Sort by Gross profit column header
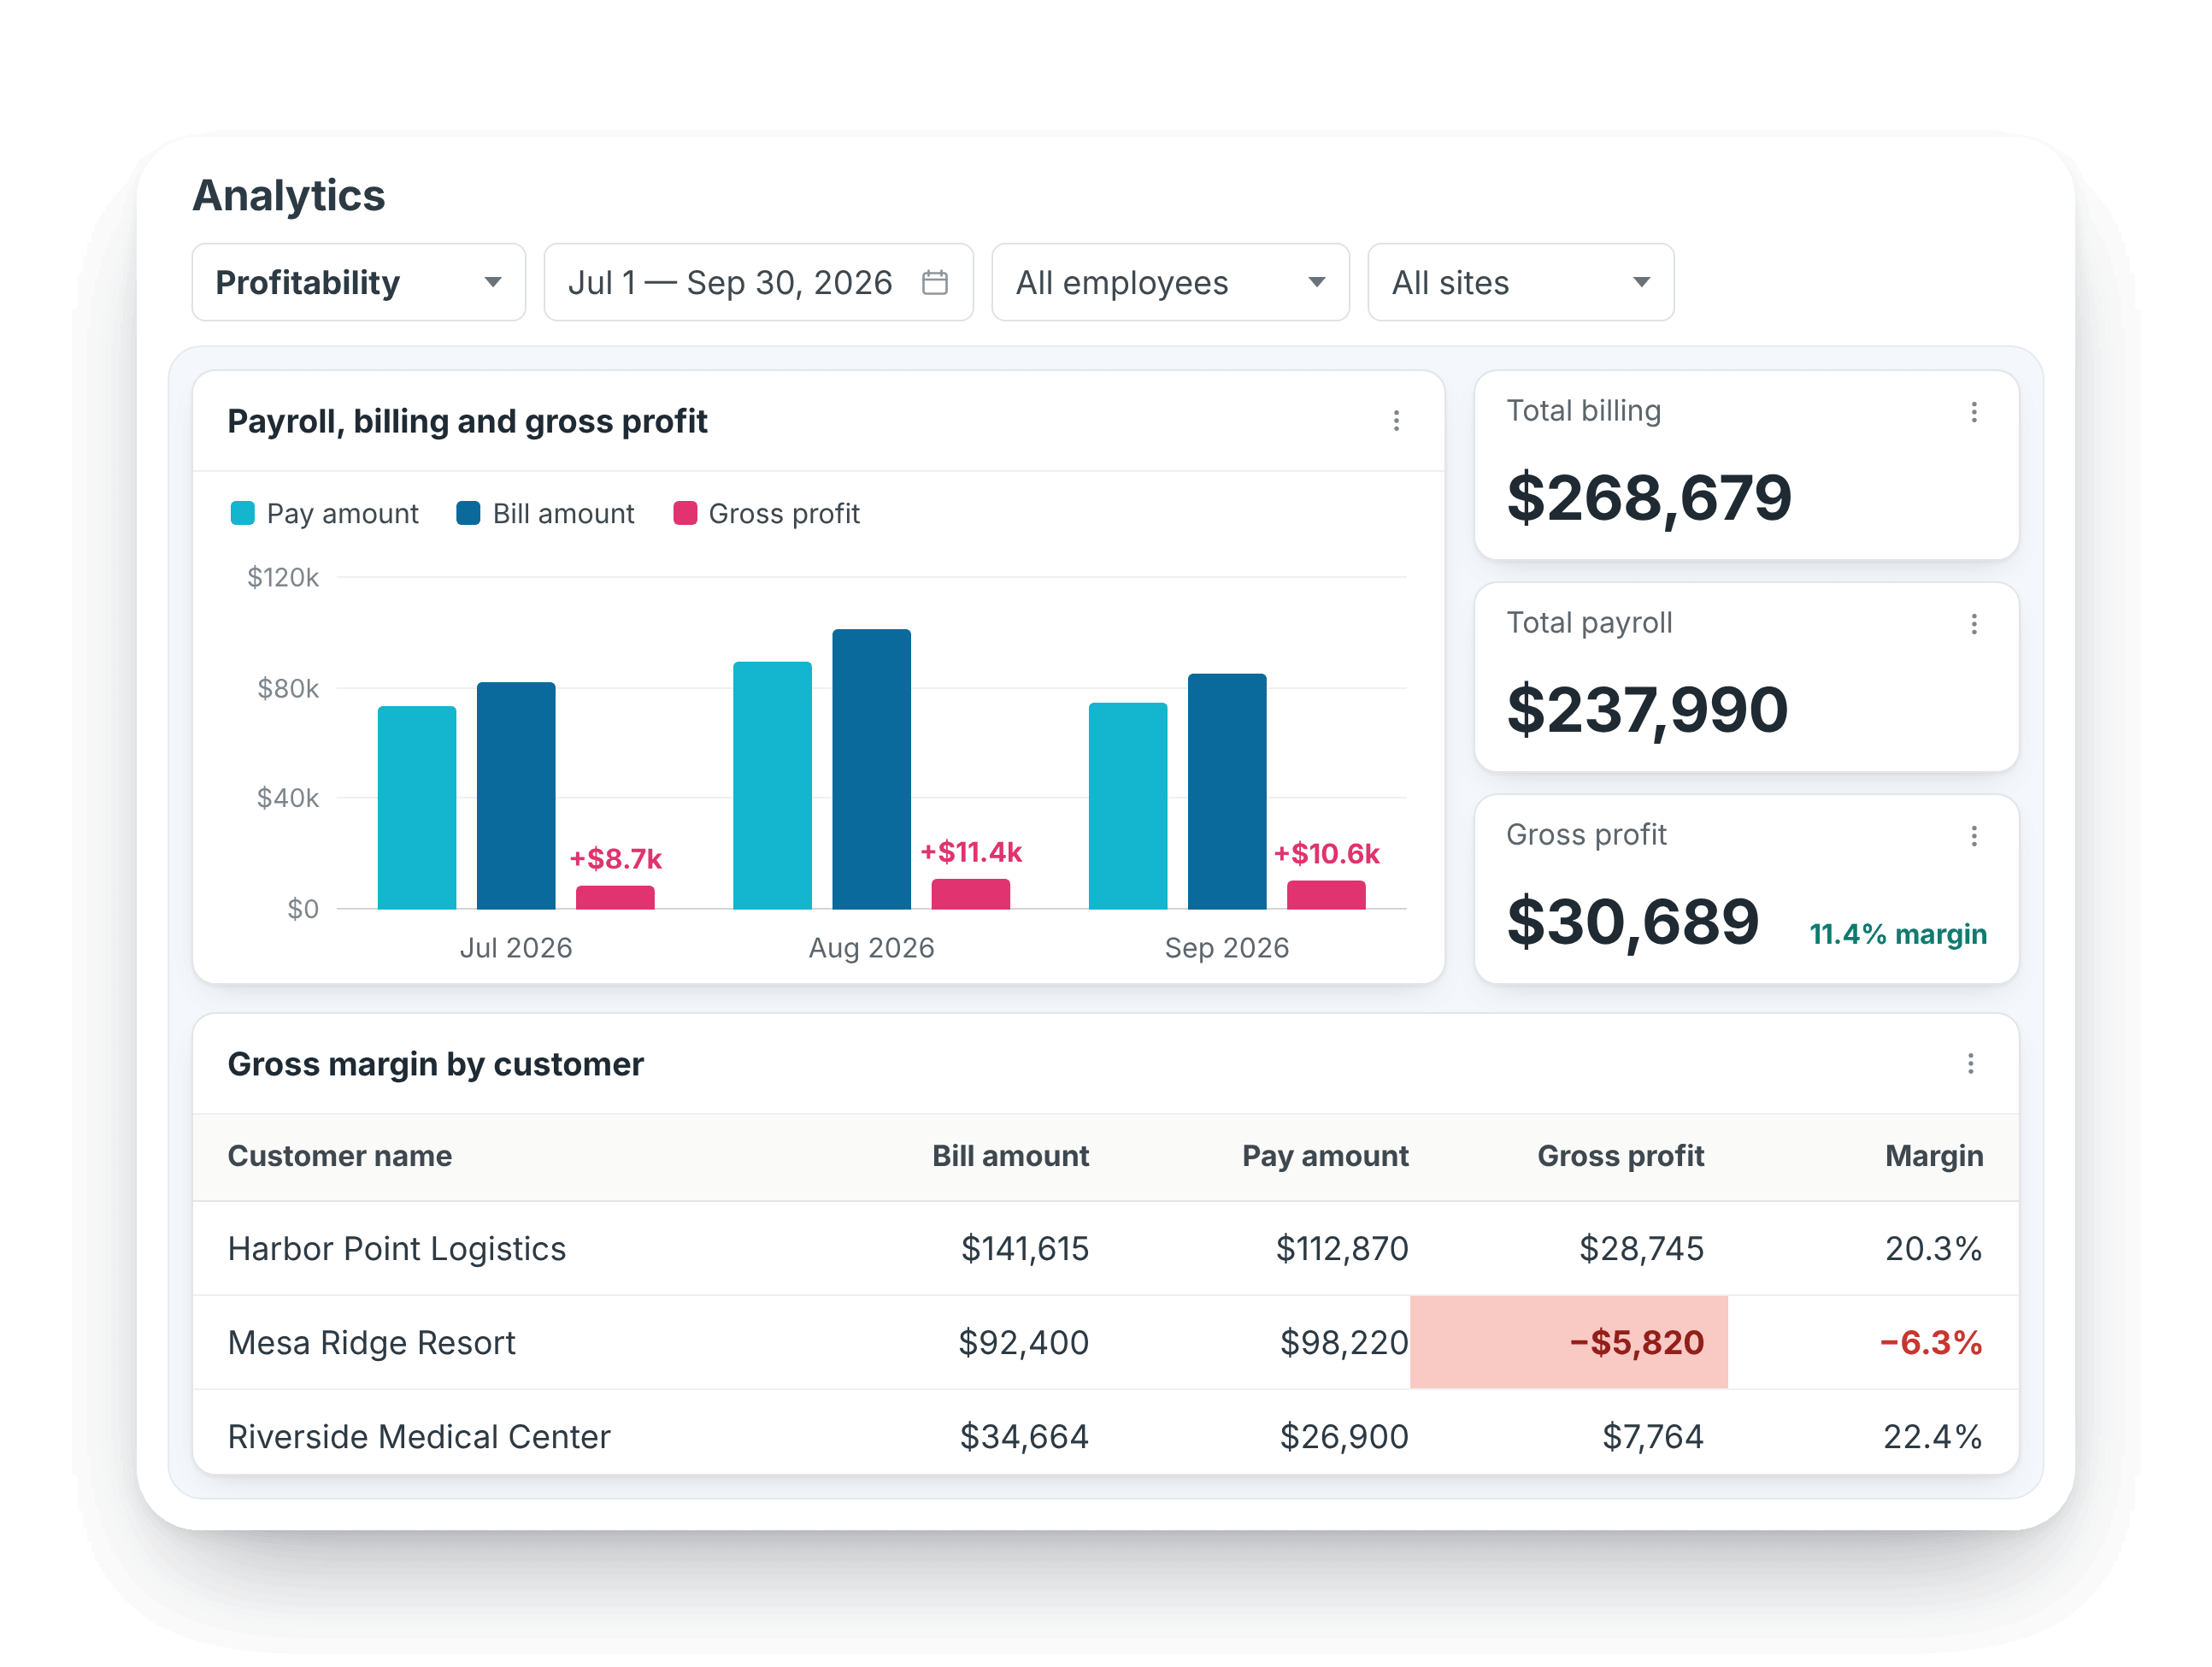The image size is (2212, 1667). 1620,1156
